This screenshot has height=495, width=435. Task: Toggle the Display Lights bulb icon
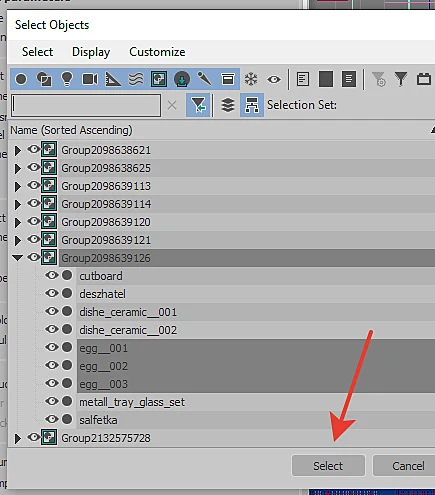point(67,79)
